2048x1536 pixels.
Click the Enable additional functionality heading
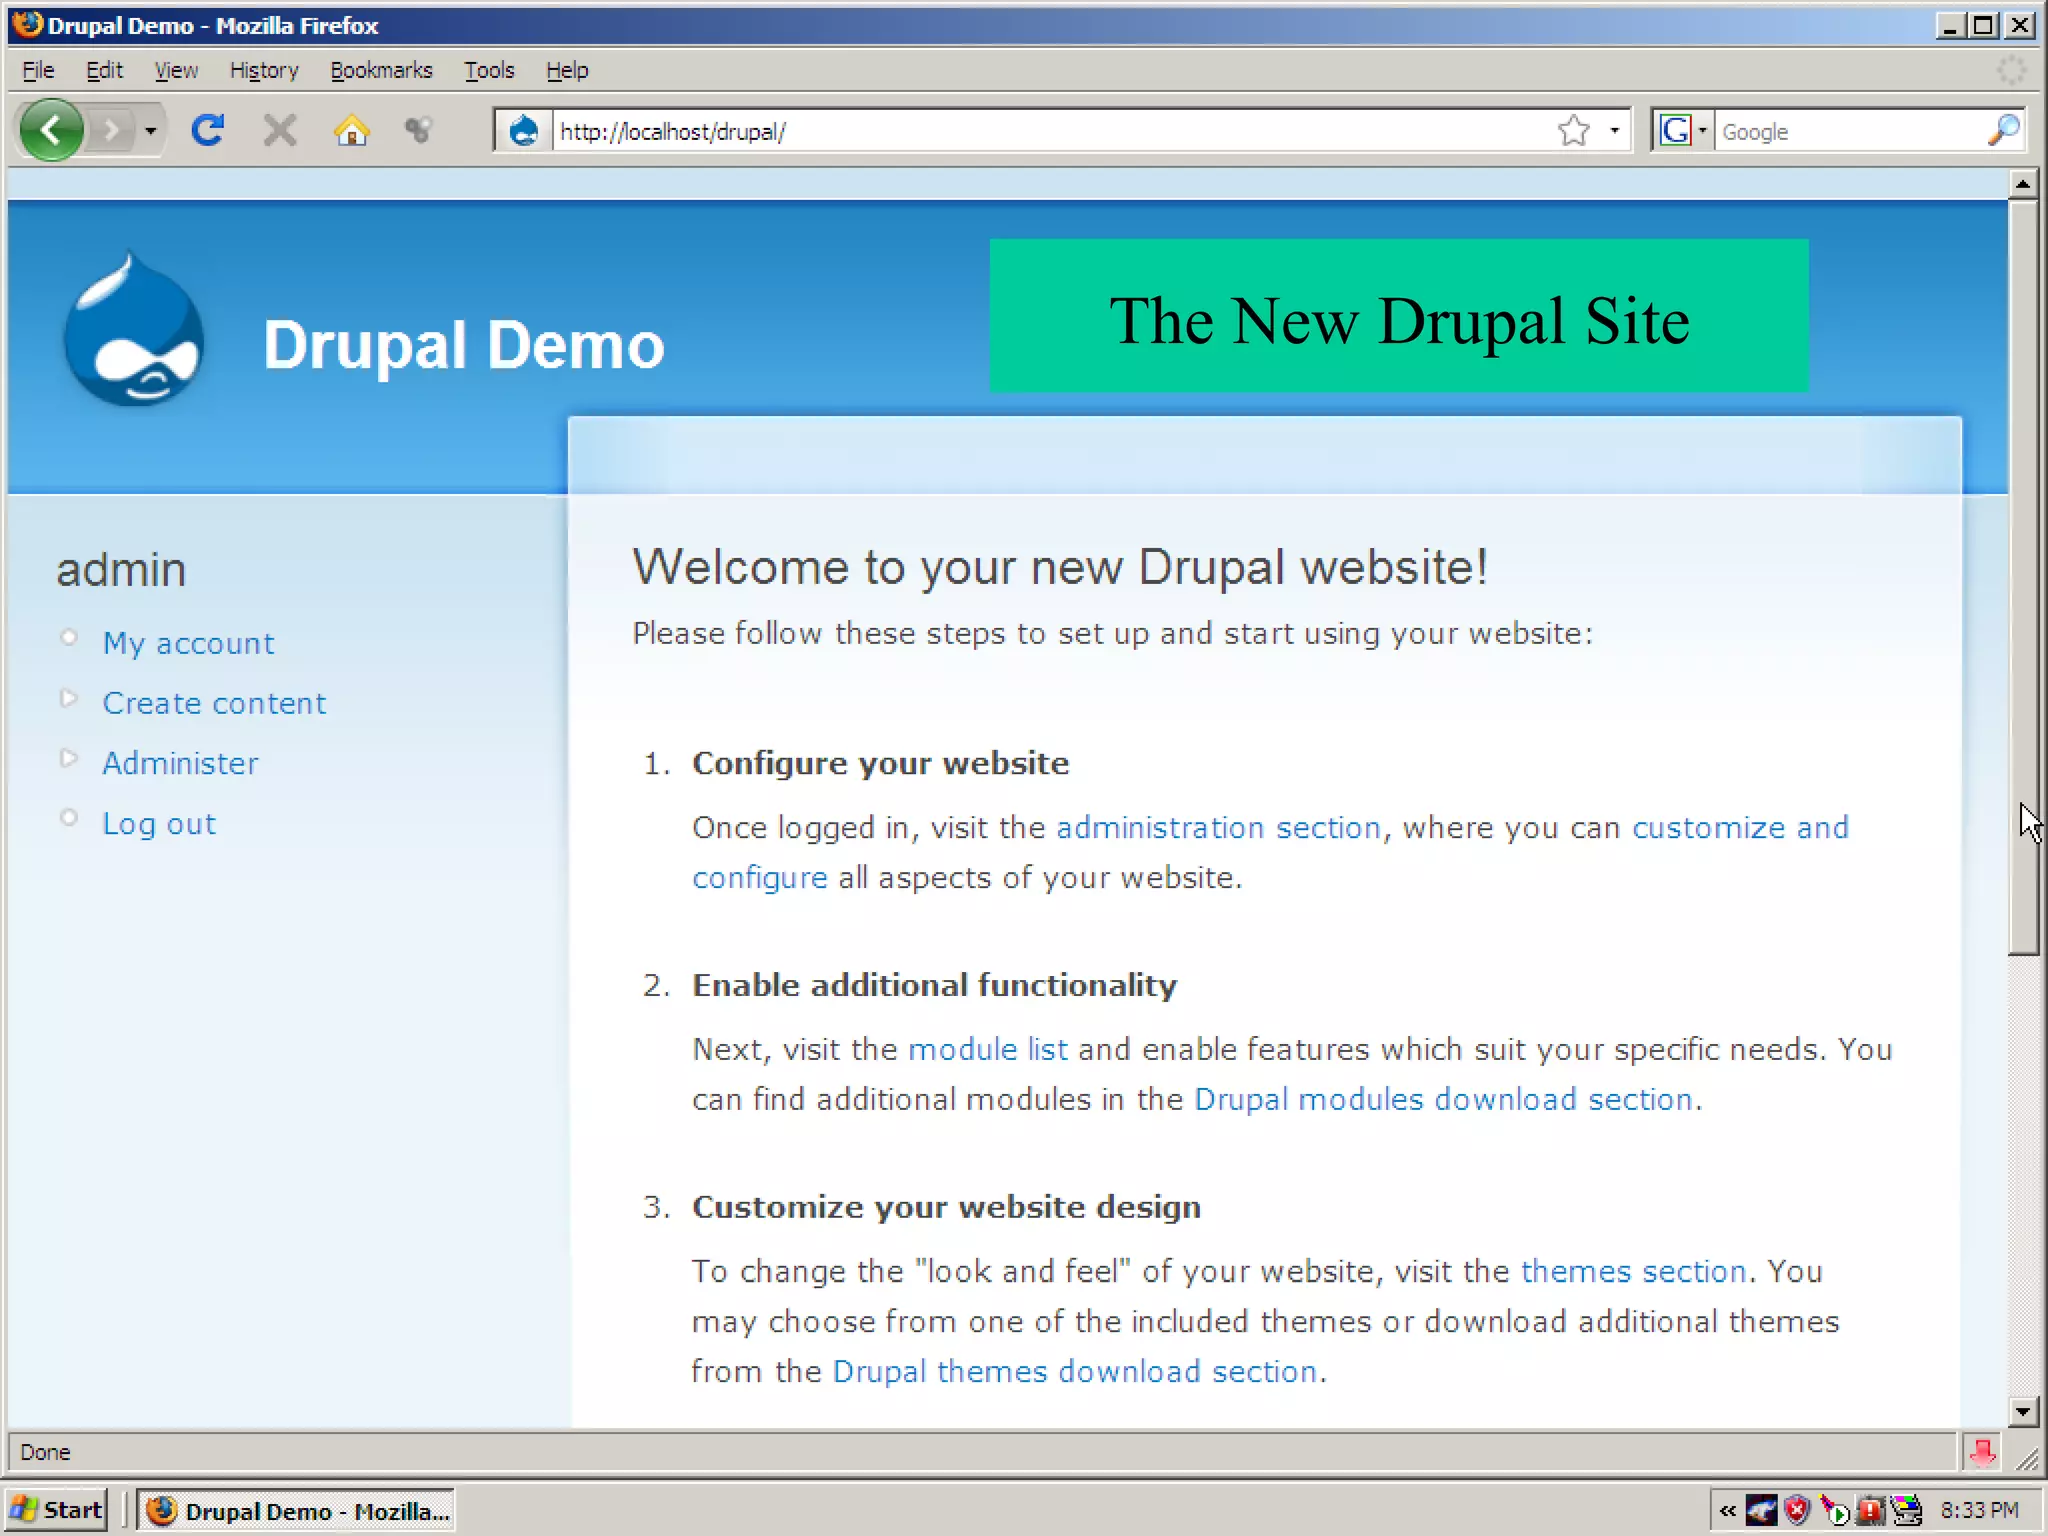(x=934, y=985)
